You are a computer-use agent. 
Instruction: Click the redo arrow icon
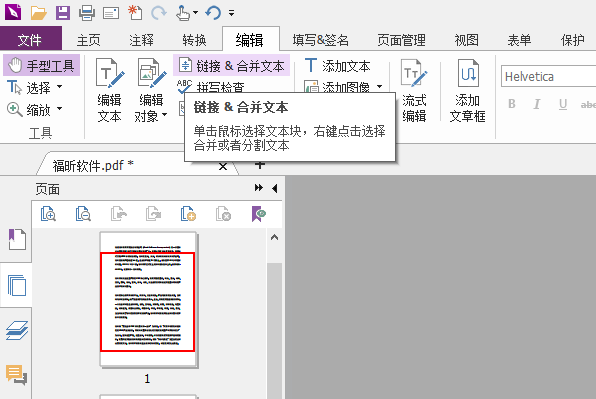point(159,13)
